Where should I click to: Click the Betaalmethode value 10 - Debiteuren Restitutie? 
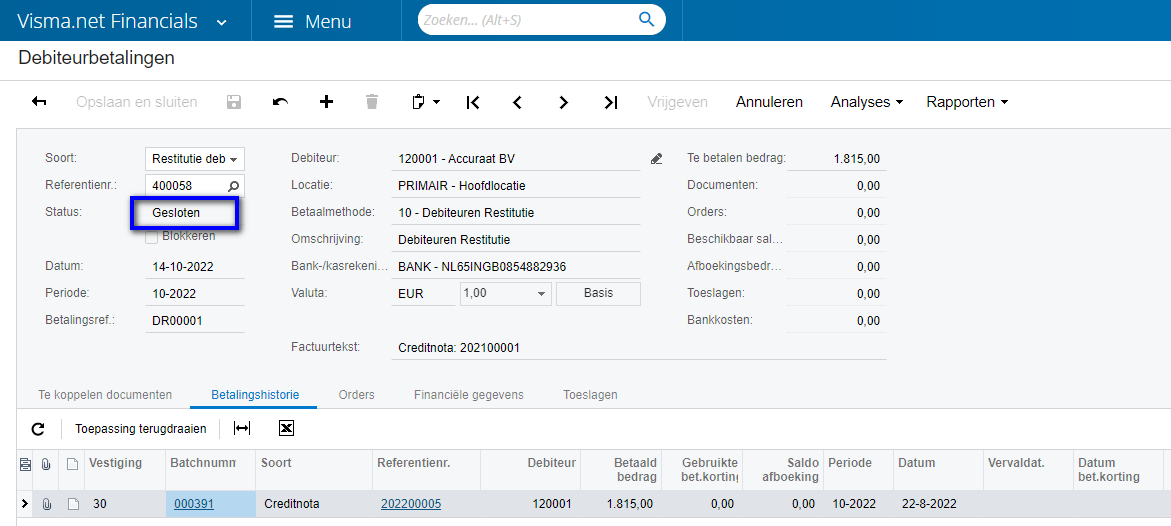(466, 213)
